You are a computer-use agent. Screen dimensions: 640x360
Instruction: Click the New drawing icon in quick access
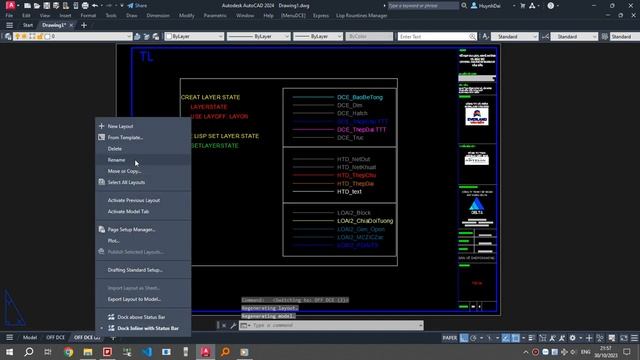pos(27,6)
